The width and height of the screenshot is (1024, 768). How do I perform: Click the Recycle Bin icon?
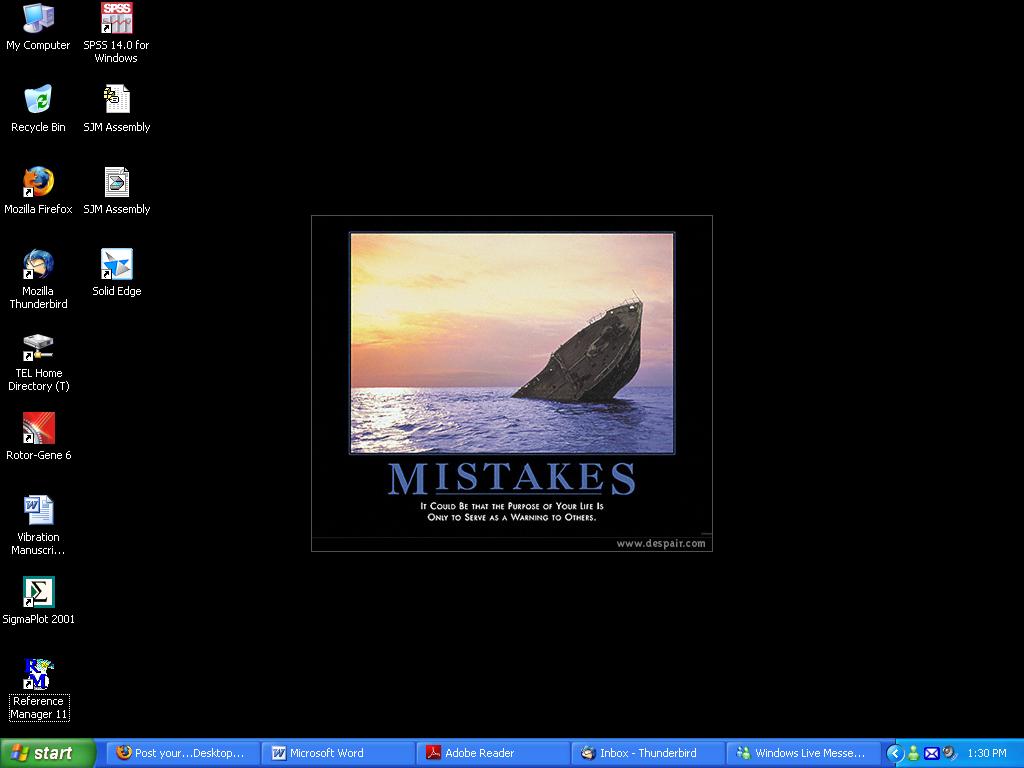click(x=38, y=109)
